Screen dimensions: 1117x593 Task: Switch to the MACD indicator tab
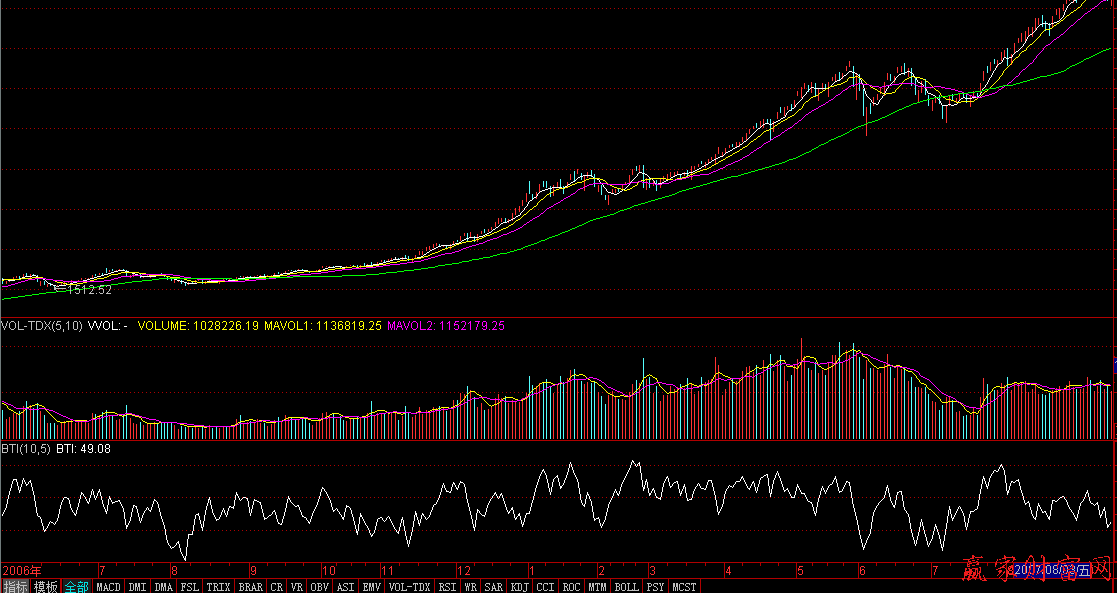click(108, 587)
